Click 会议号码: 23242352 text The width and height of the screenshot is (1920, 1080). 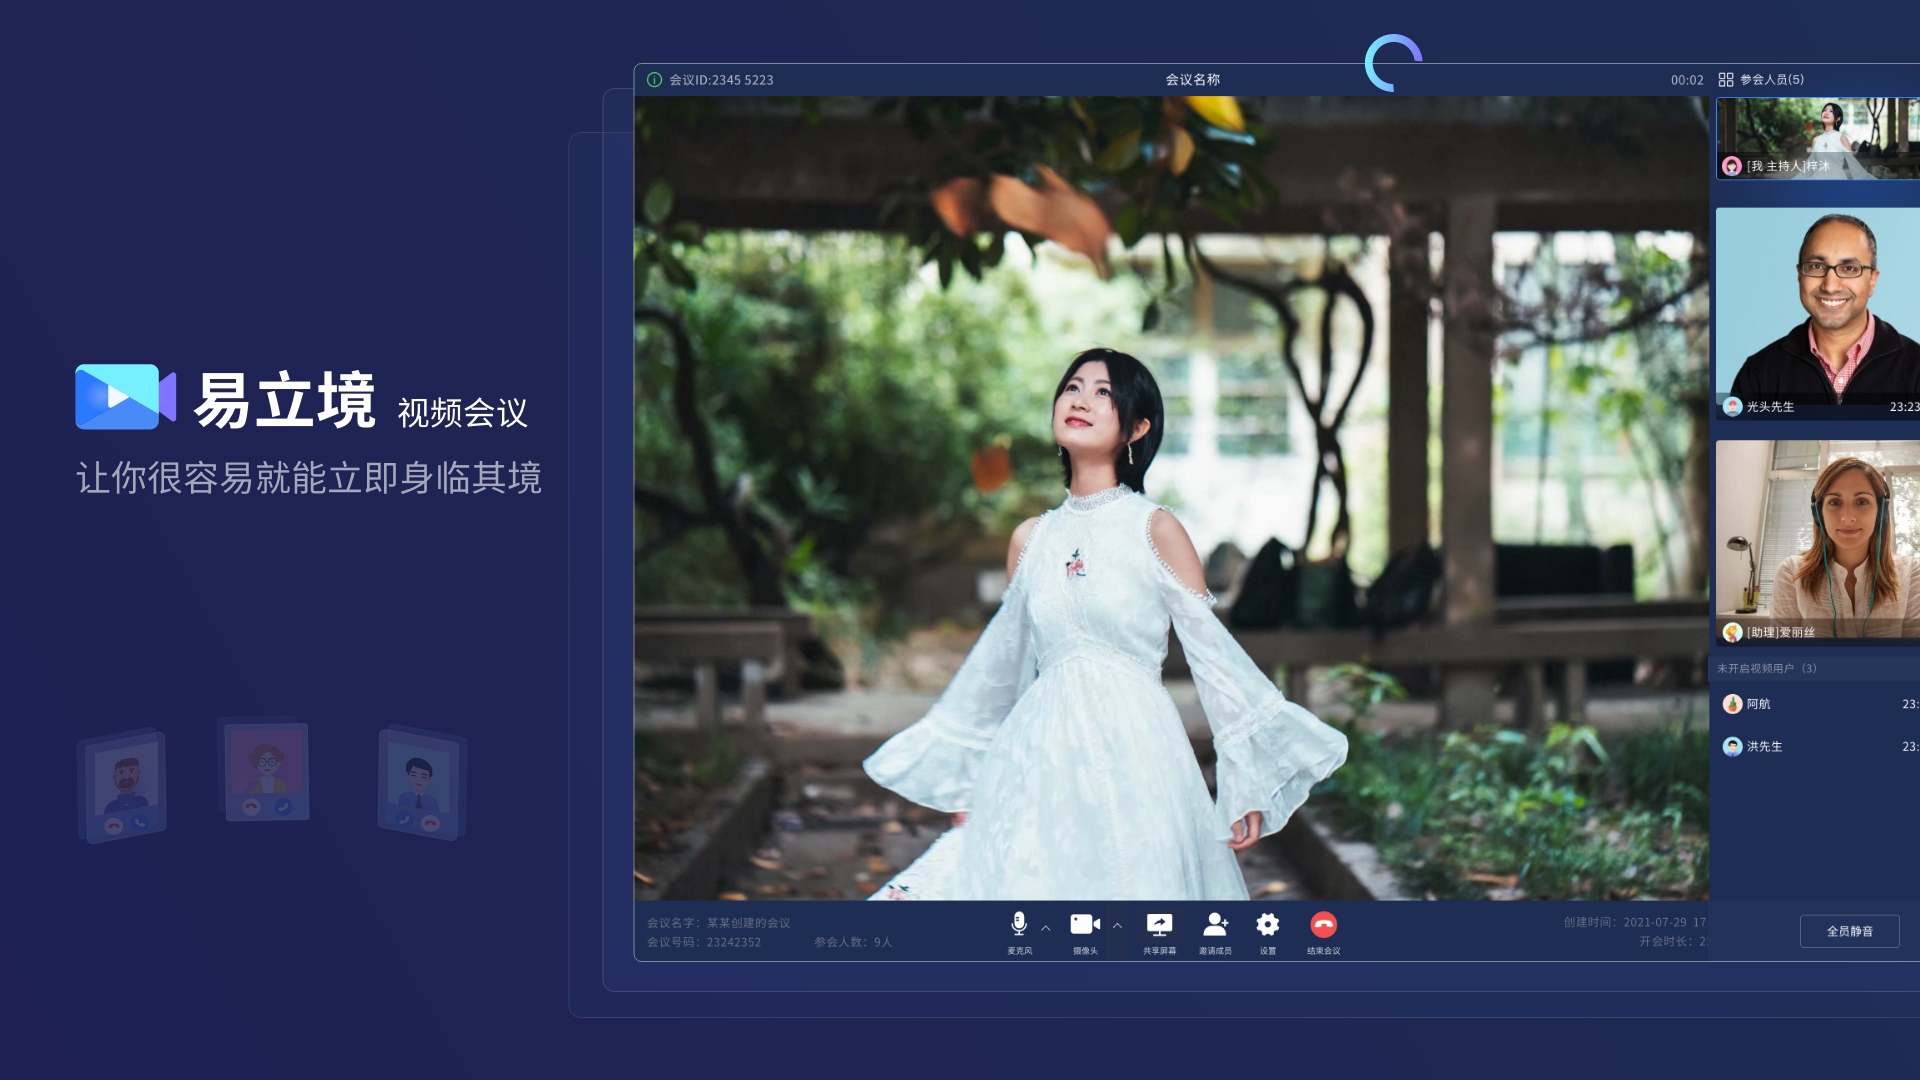click(704, 942)
